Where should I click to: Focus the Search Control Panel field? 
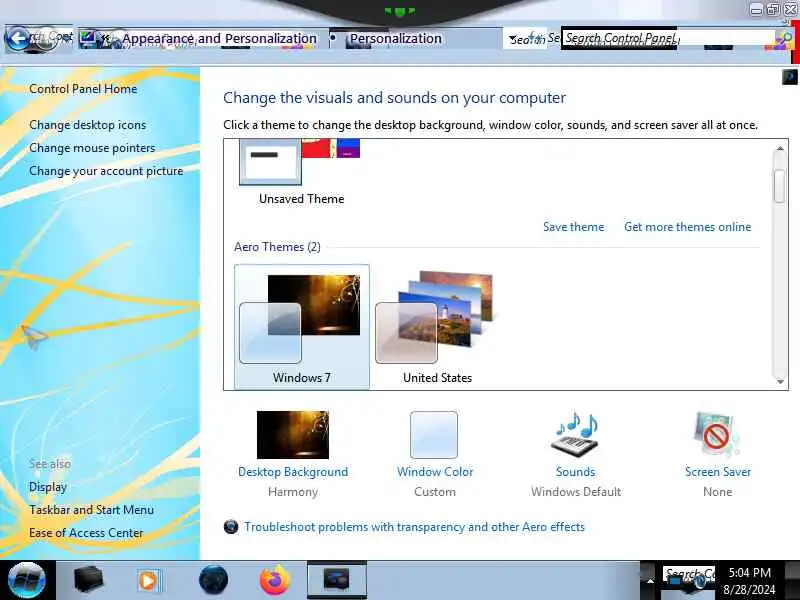(x=668, y=38)
